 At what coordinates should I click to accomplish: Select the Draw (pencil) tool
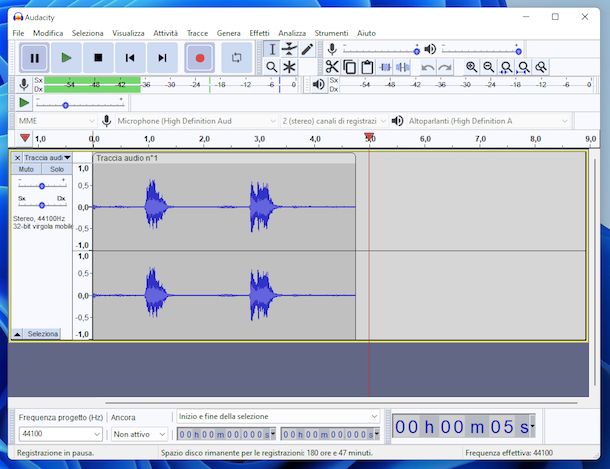click(307, 49)
